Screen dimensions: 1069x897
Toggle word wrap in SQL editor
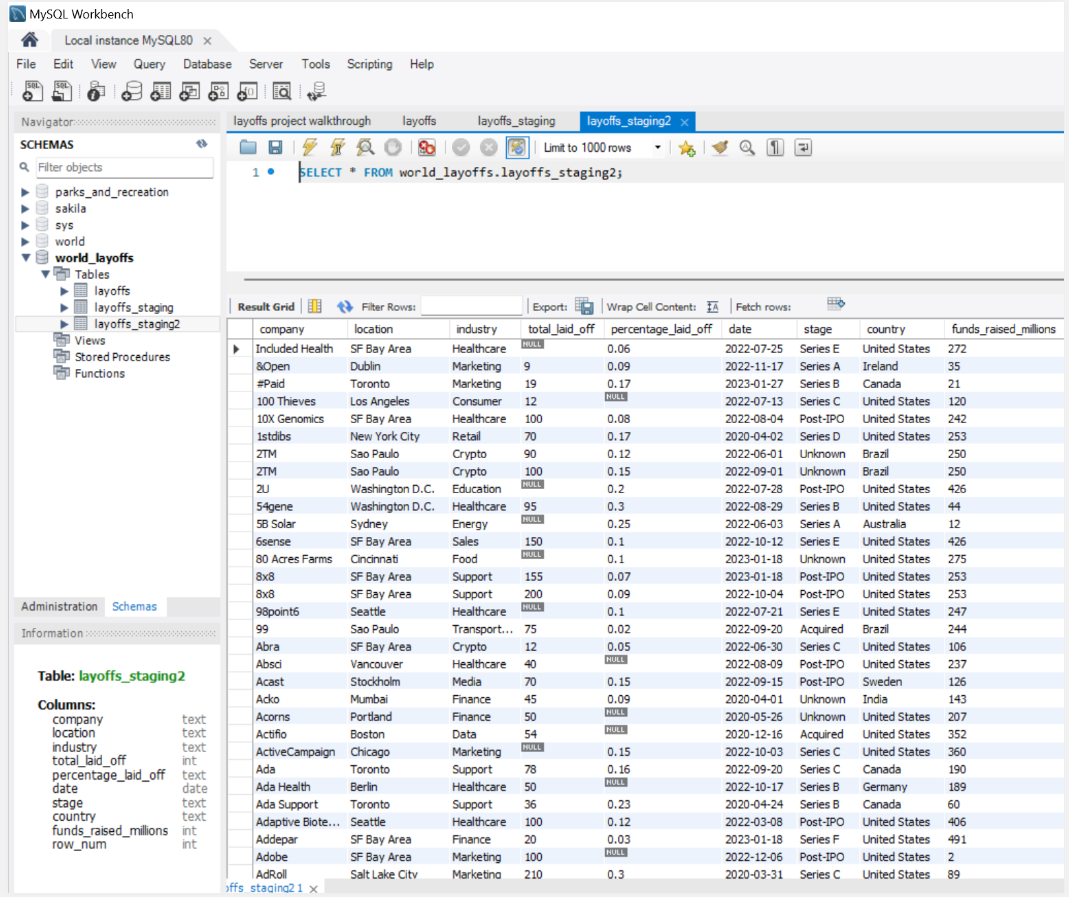(803, 148)
